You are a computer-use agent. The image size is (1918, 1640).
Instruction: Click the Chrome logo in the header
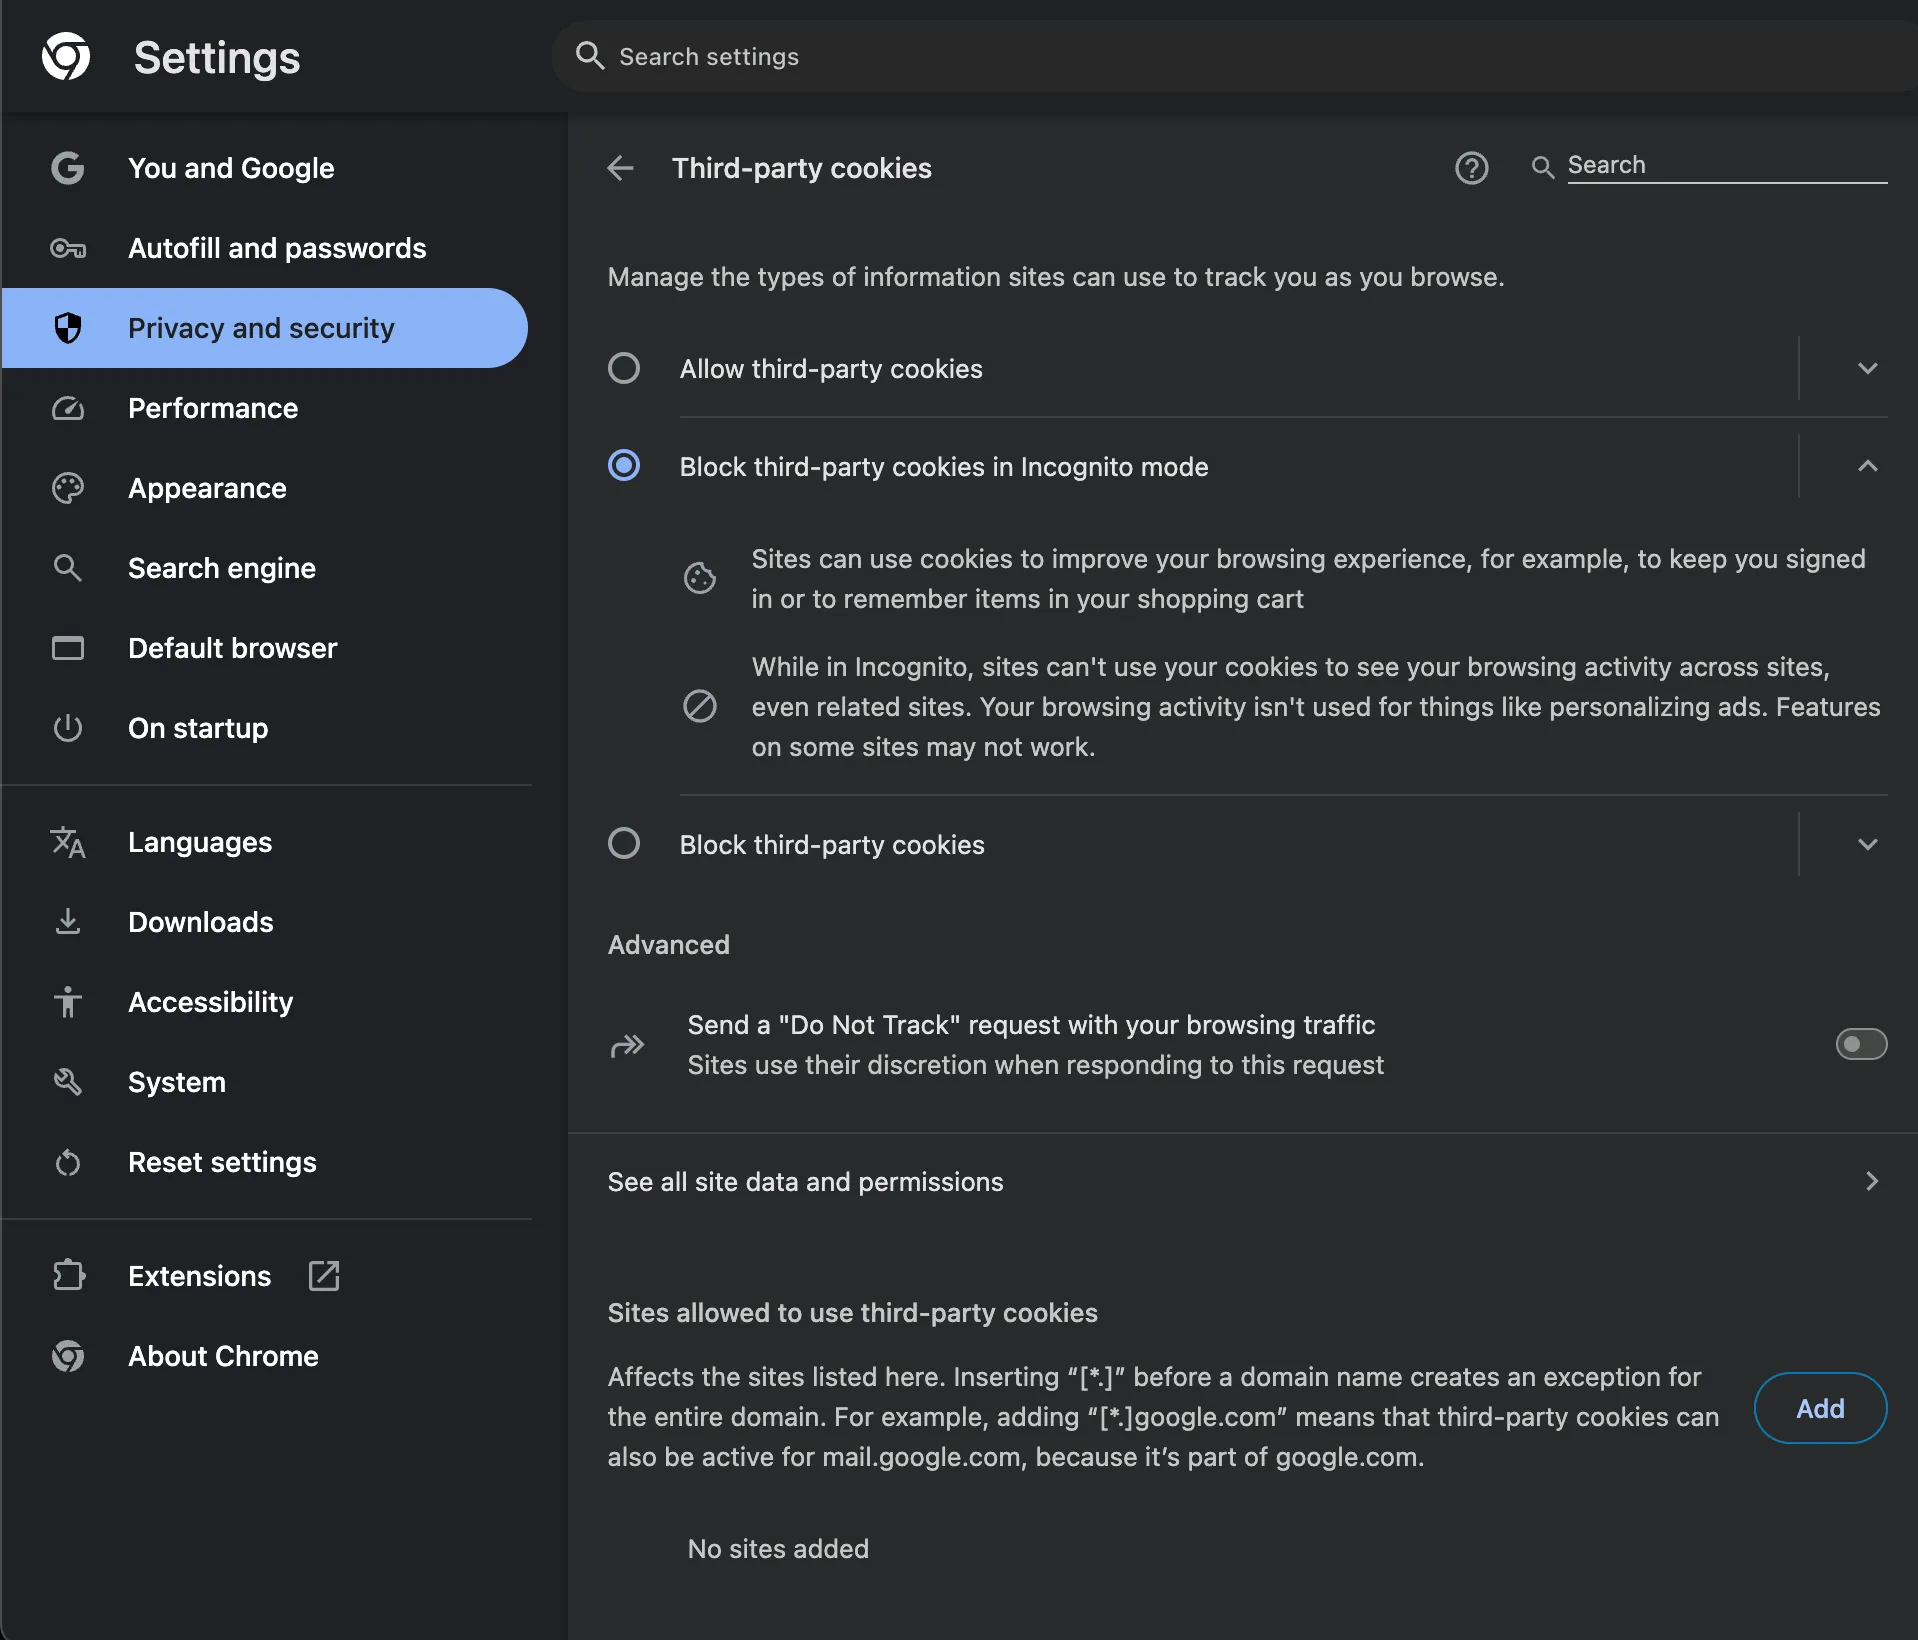coord(66,56)
